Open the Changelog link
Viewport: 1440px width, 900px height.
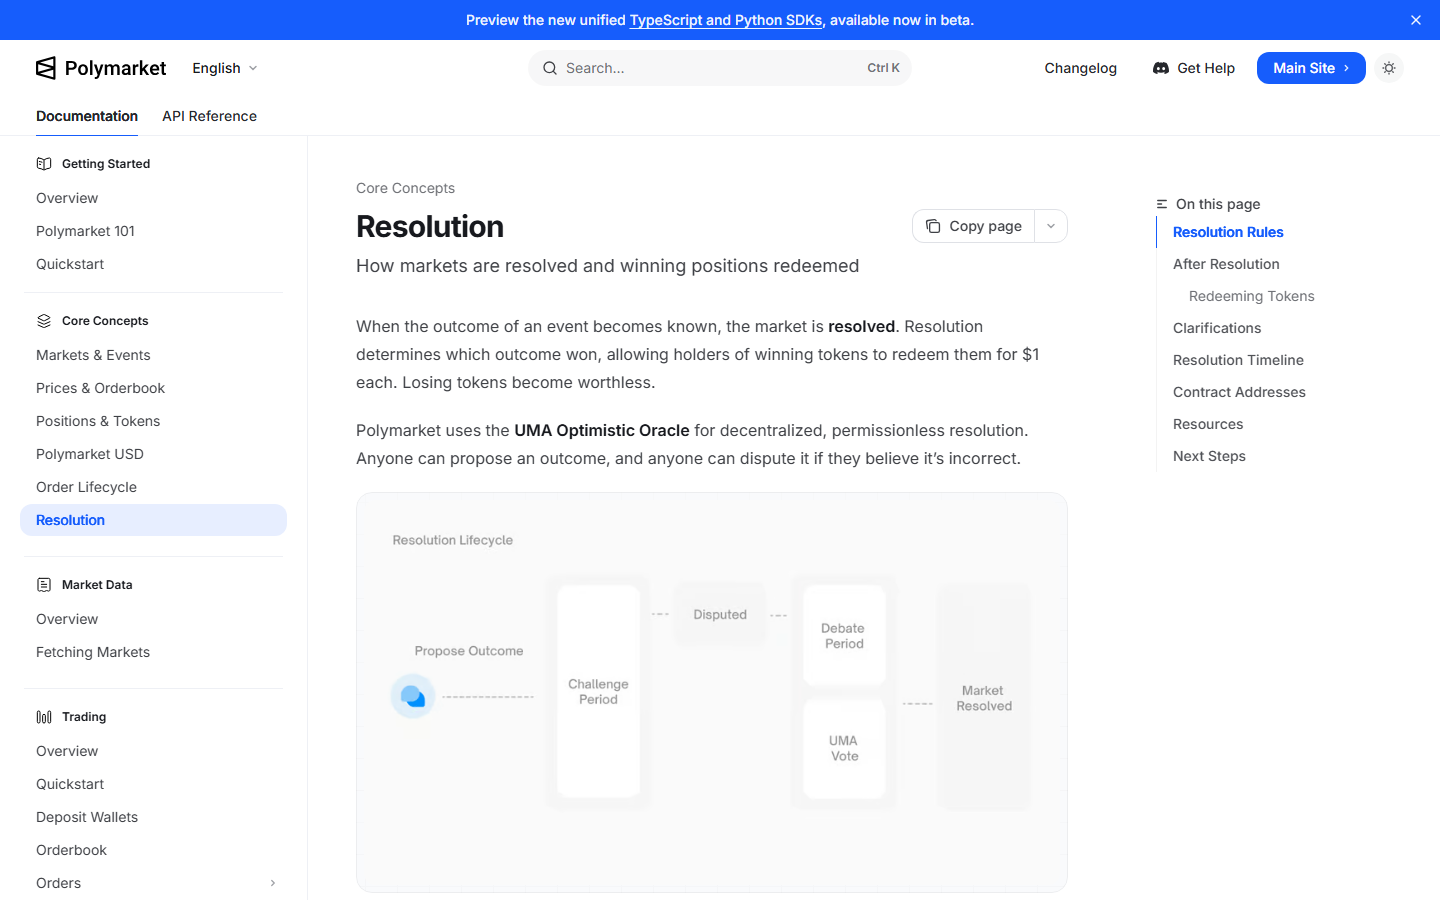pyautogui.click(x=1081, y=68)
